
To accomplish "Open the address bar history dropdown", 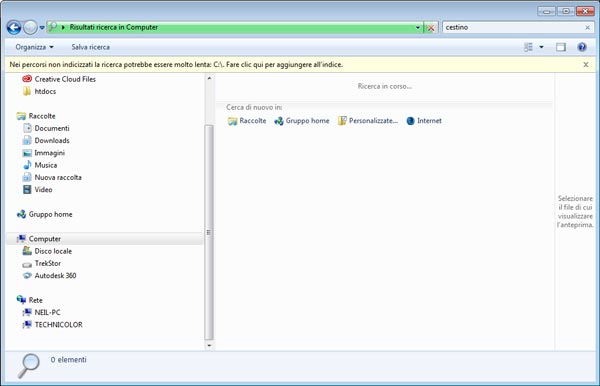I will [418, 28].
